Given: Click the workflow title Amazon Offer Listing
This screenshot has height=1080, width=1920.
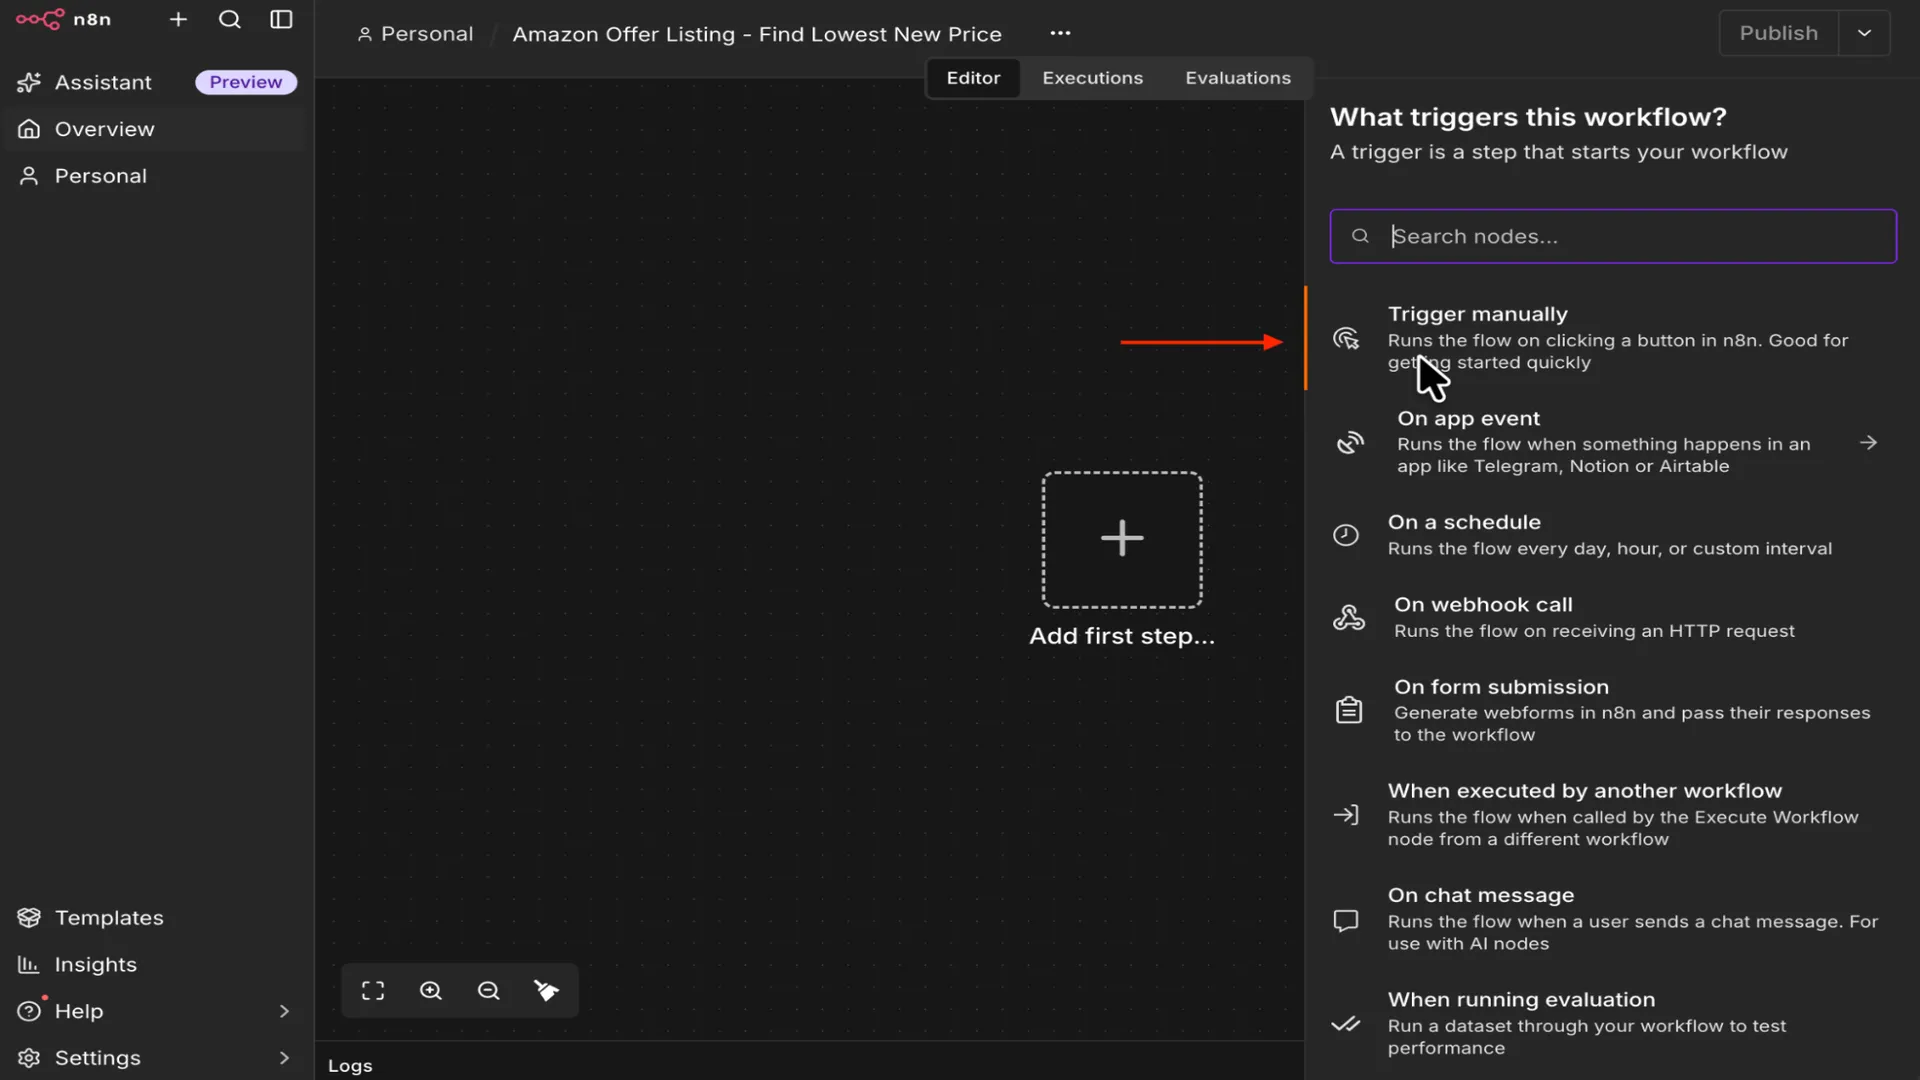Looking at the screenshot, I should point(757,34).
